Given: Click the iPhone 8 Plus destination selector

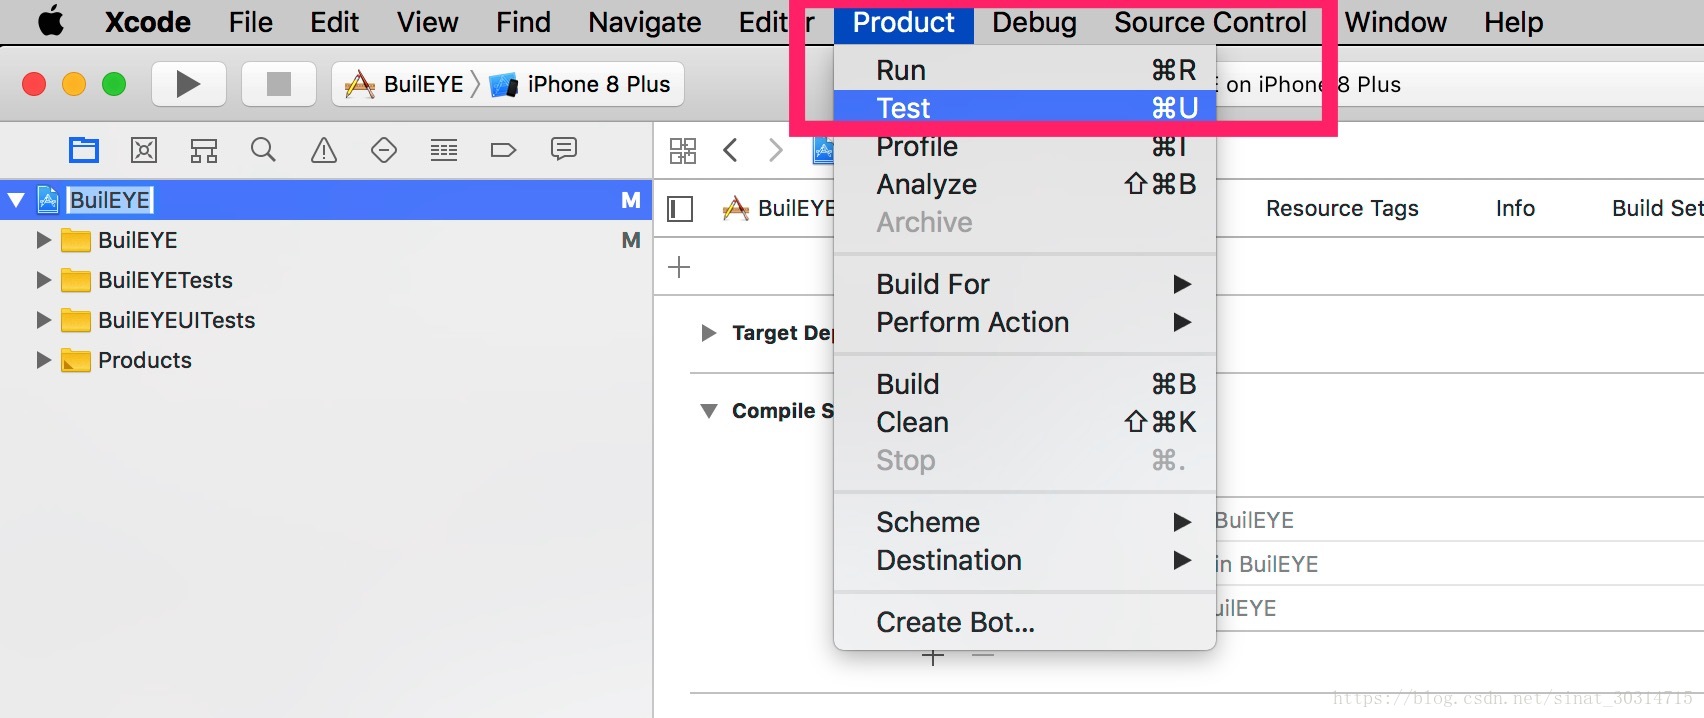Looking at the screenshot, I should click(x=581, y=84).
